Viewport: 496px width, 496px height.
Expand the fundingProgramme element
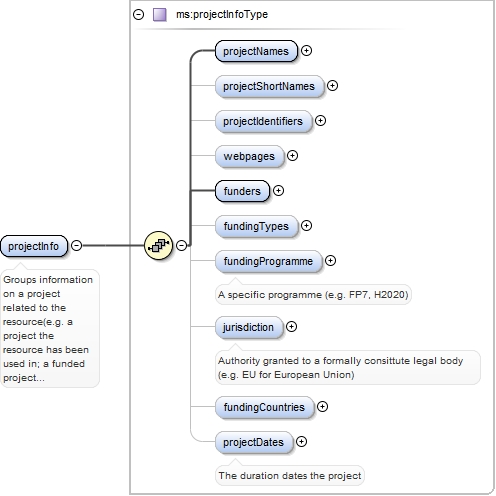tap(330, 261)
